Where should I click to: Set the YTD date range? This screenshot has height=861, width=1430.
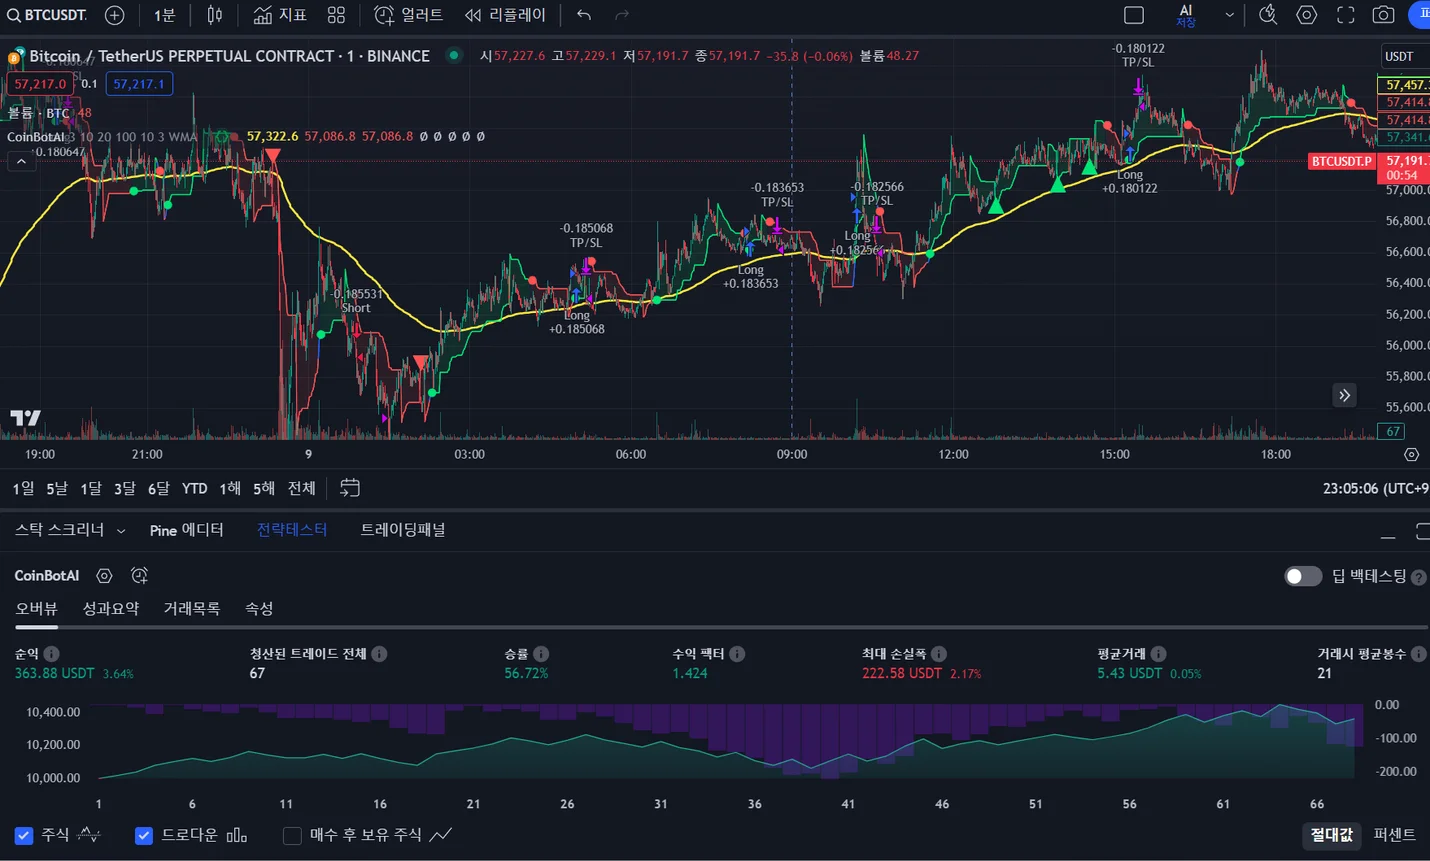[x=195, y=488]
